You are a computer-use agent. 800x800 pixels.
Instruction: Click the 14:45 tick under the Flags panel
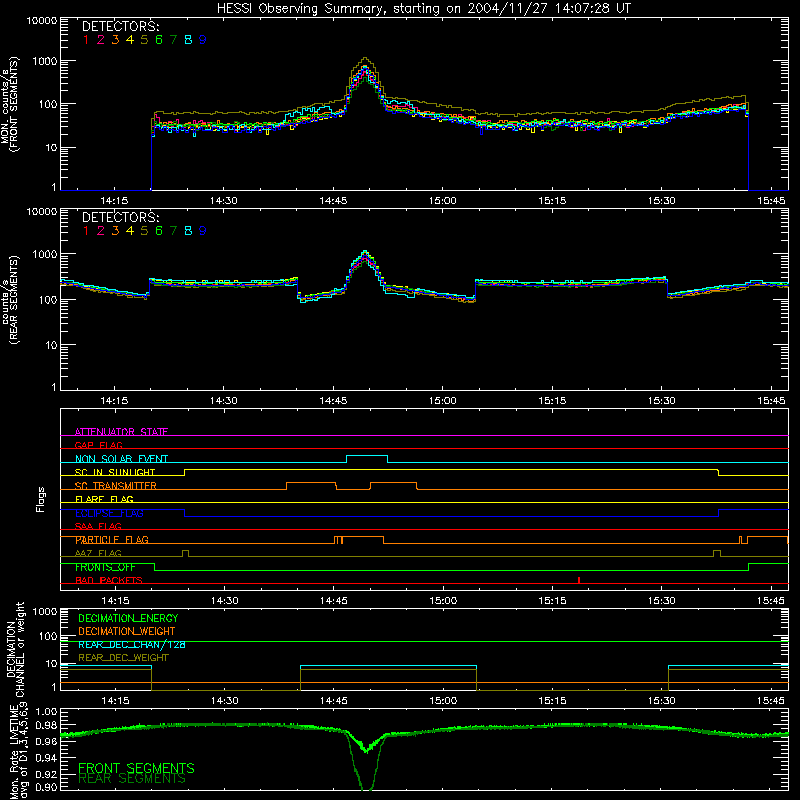(334, 601)
